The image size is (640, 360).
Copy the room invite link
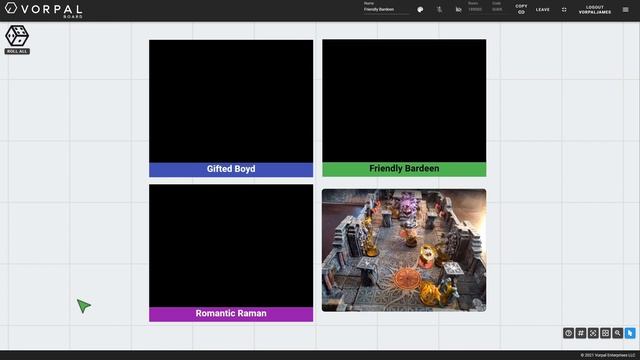coord(521,9)
